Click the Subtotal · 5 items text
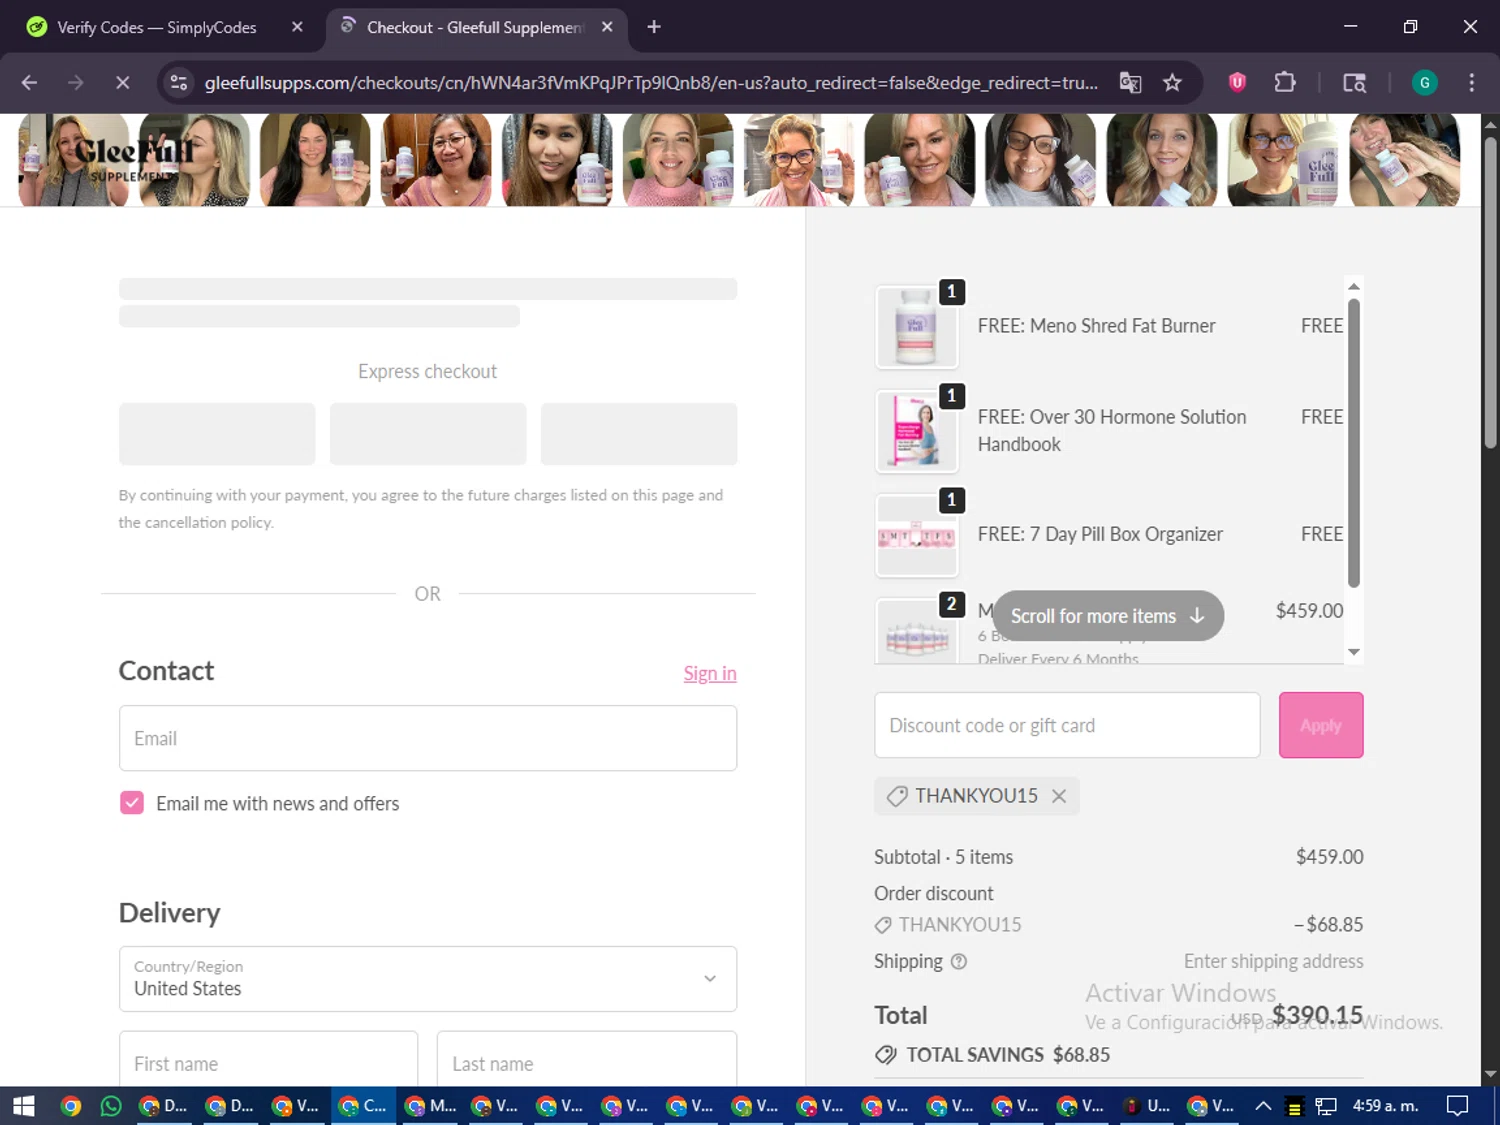Viewport: 1500px width, 1125px height. pos(943,857)
